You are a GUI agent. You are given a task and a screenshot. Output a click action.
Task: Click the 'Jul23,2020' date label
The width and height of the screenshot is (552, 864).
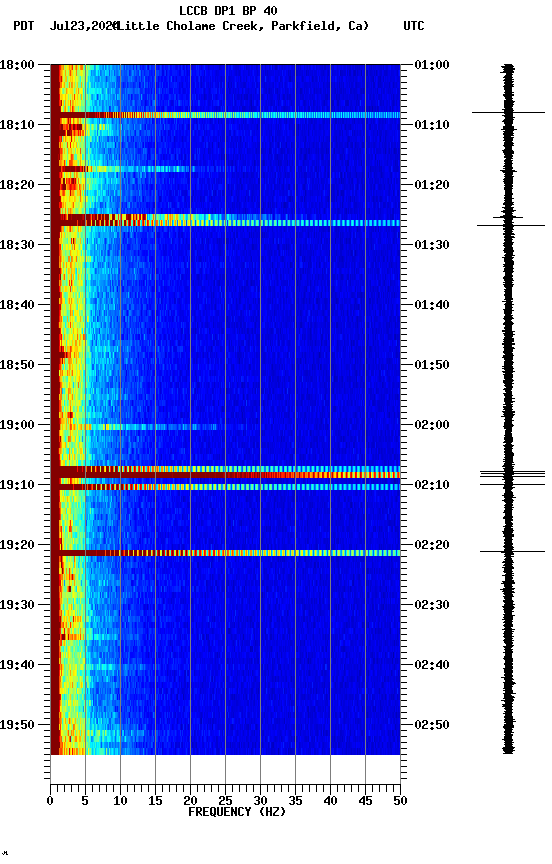(x=84, y=26)
